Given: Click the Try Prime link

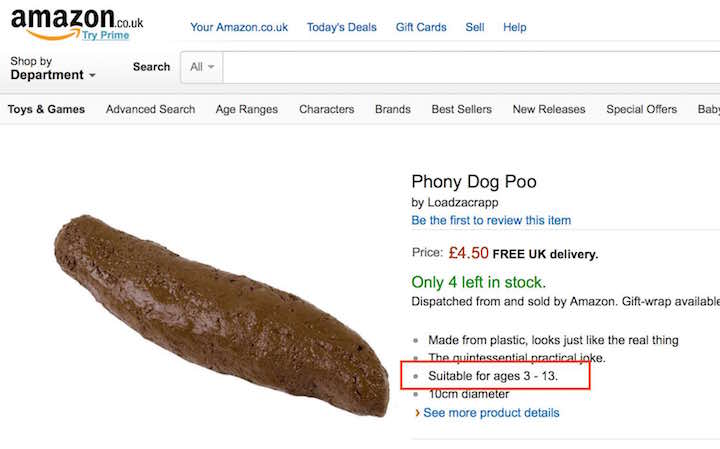Looking at the screenshot, I should coord(106,36).
